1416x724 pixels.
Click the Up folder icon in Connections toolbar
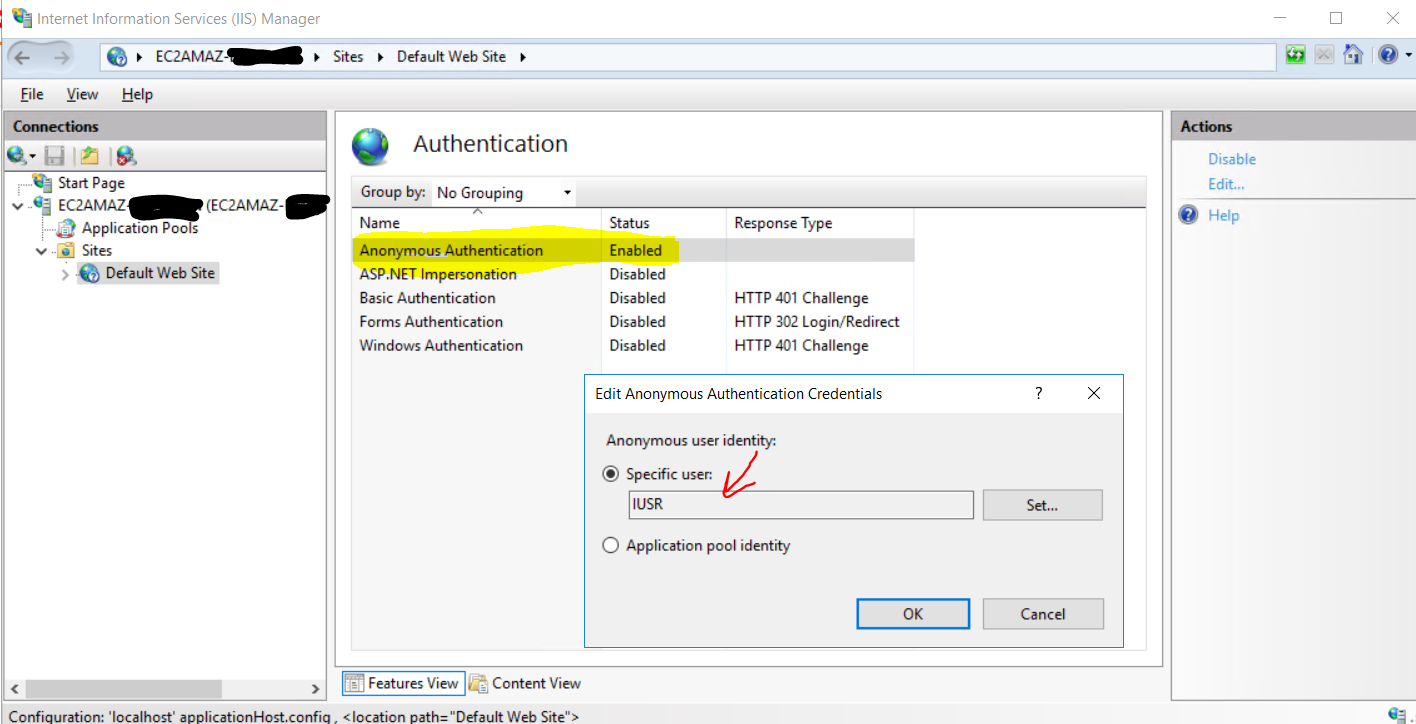tap(90, 155)
